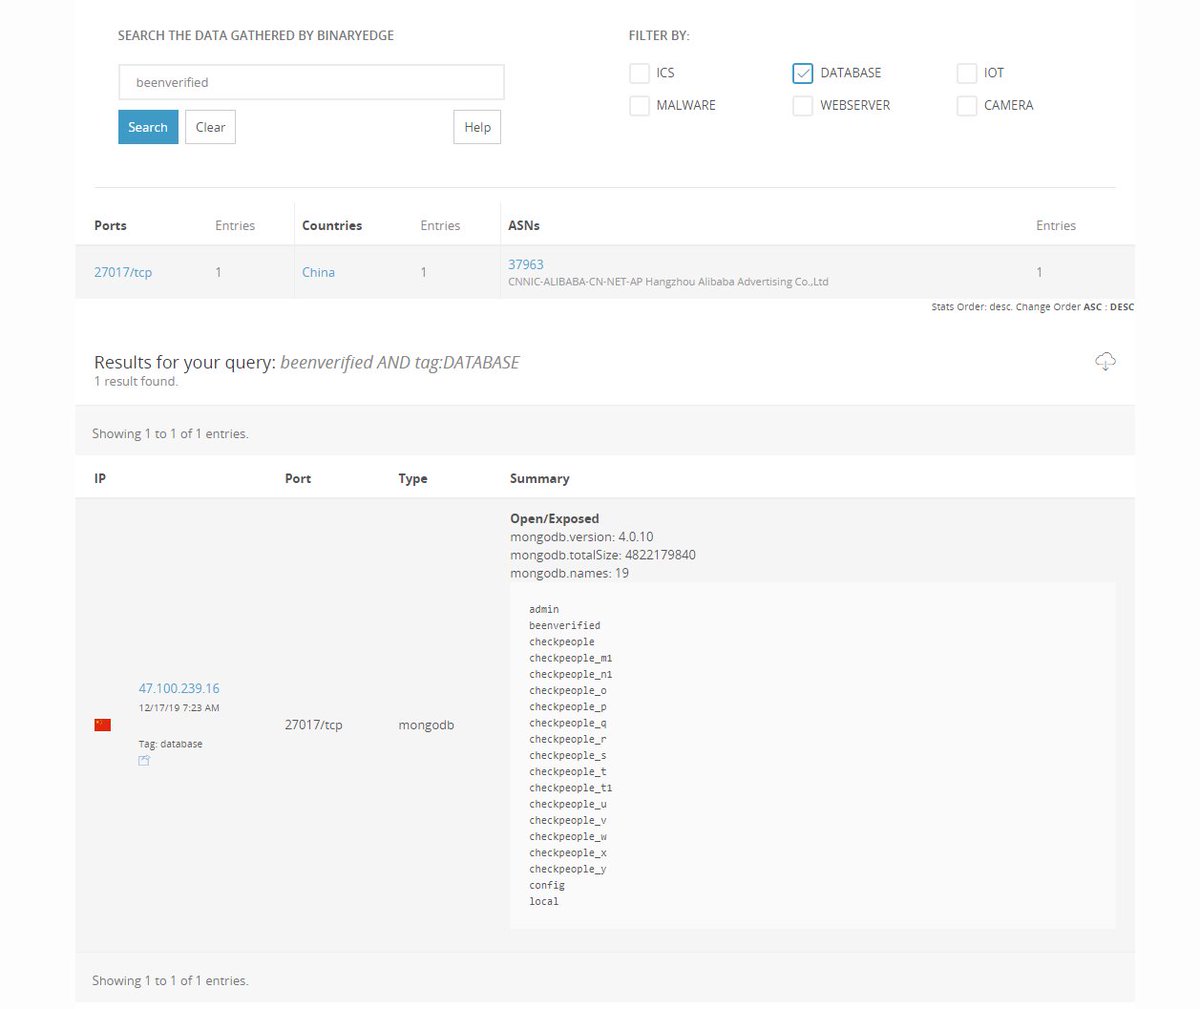Click the checkpeople_m1 database name
The image size is (1200, 1009).
click(571, 658)
